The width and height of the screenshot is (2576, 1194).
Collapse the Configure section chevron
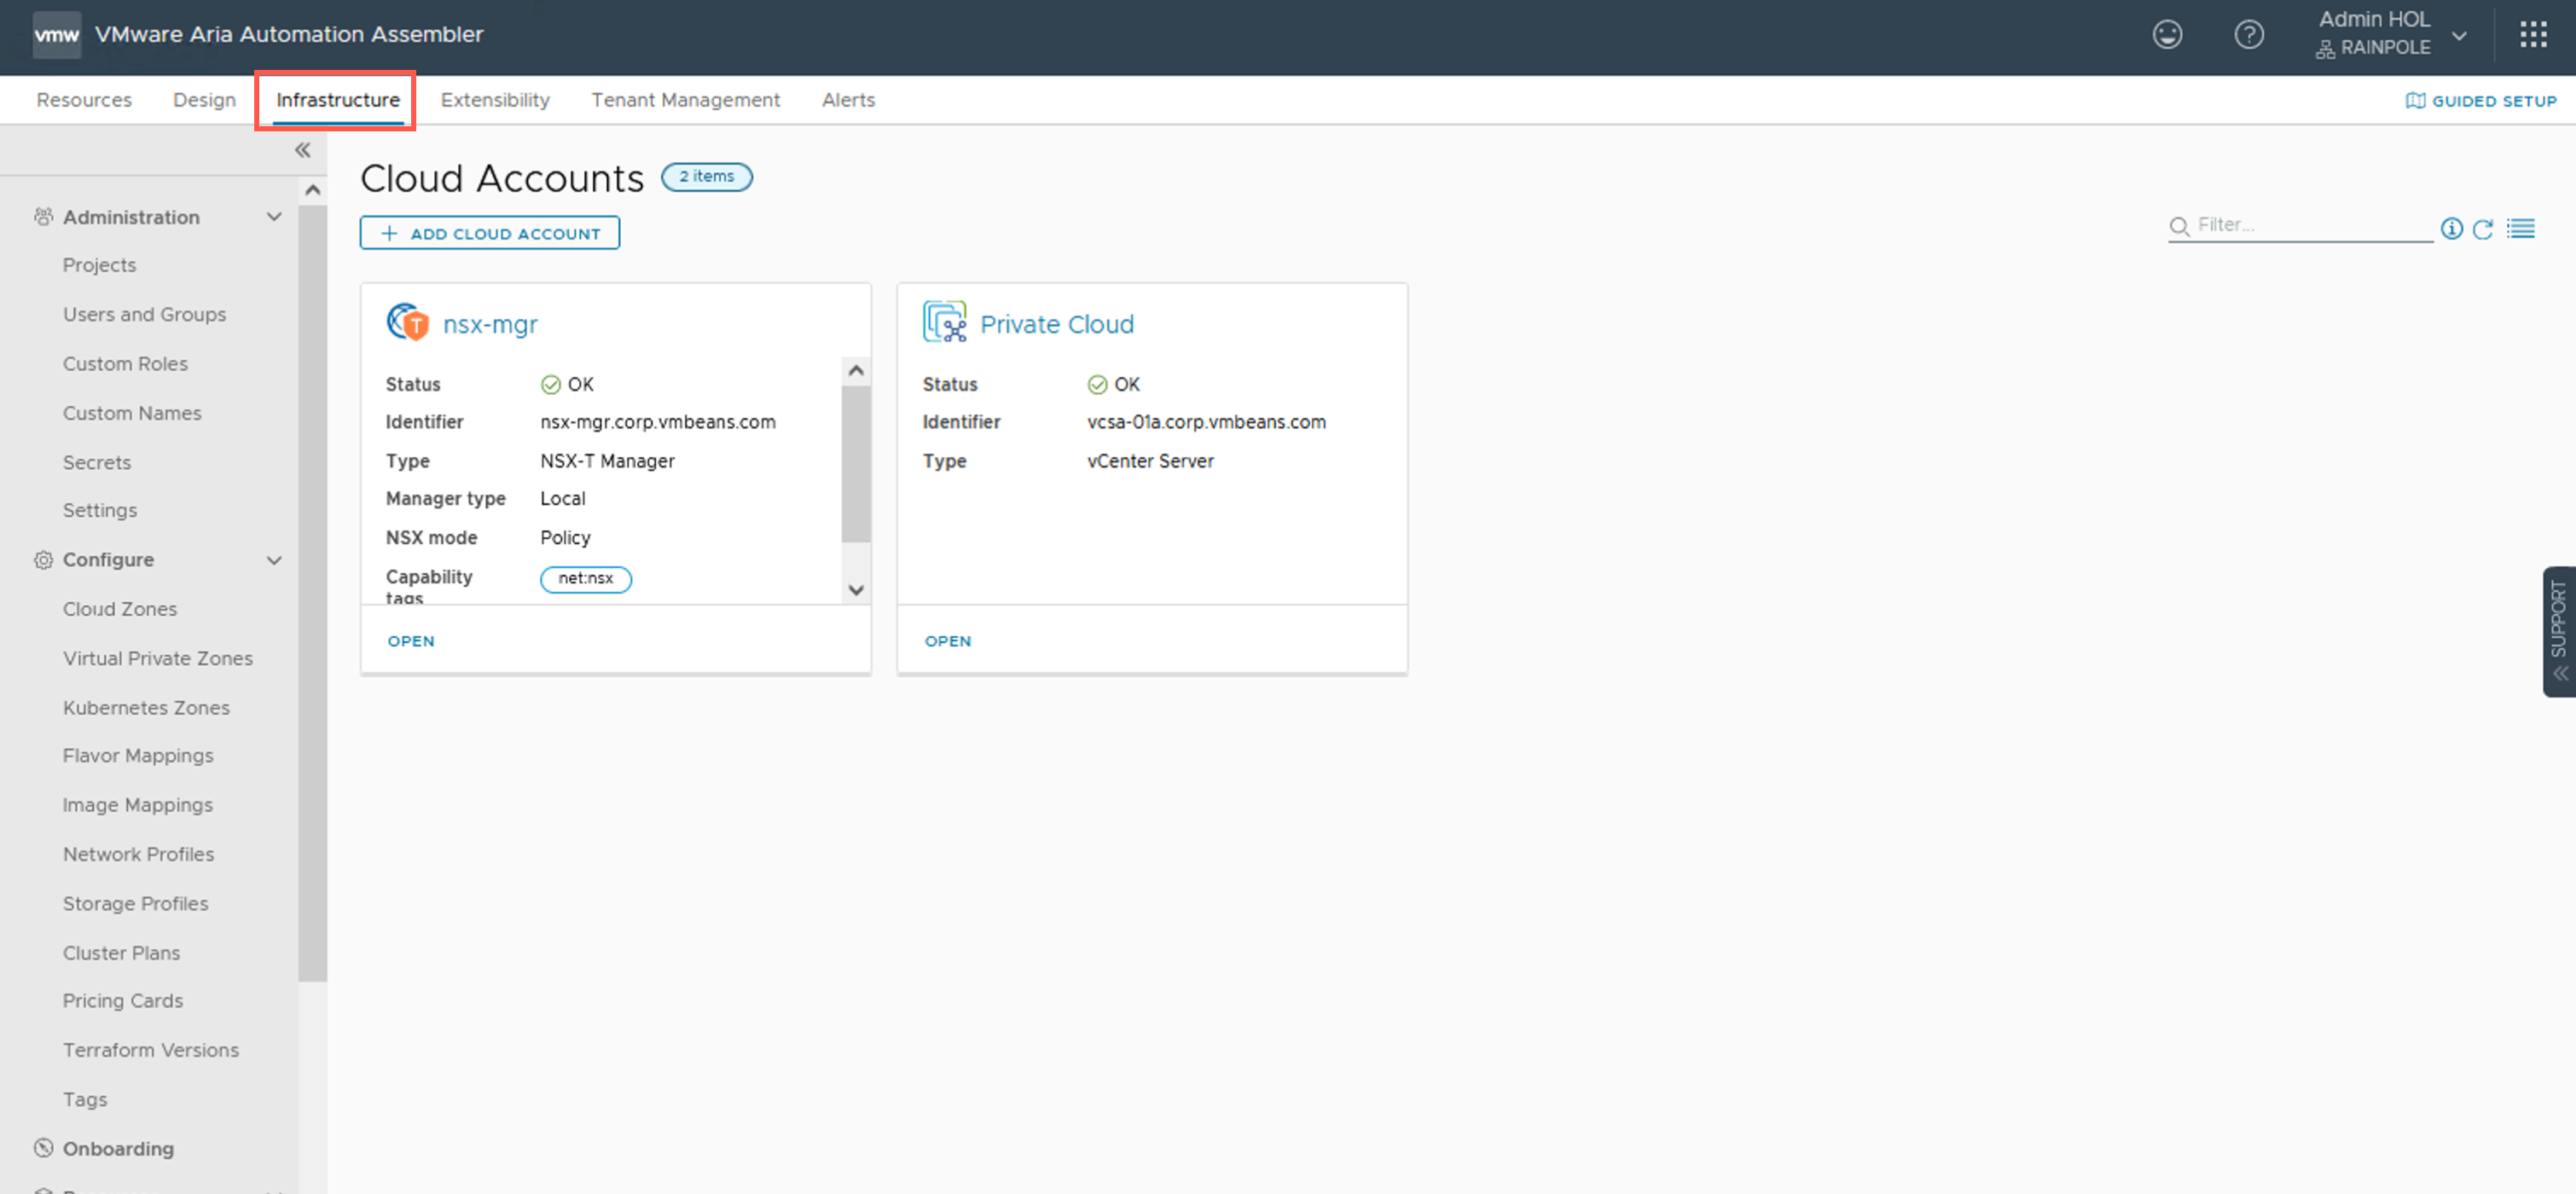[x=274, y=560]
